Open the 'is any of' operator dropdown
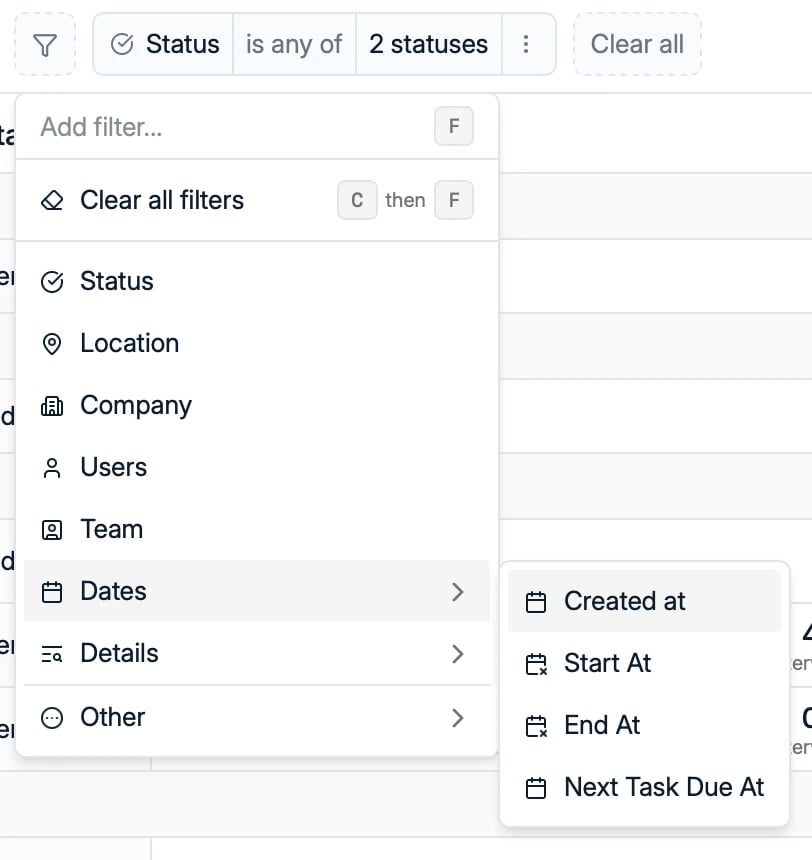The height and width of the screenshot is (860, 812). tap(295, 44)
